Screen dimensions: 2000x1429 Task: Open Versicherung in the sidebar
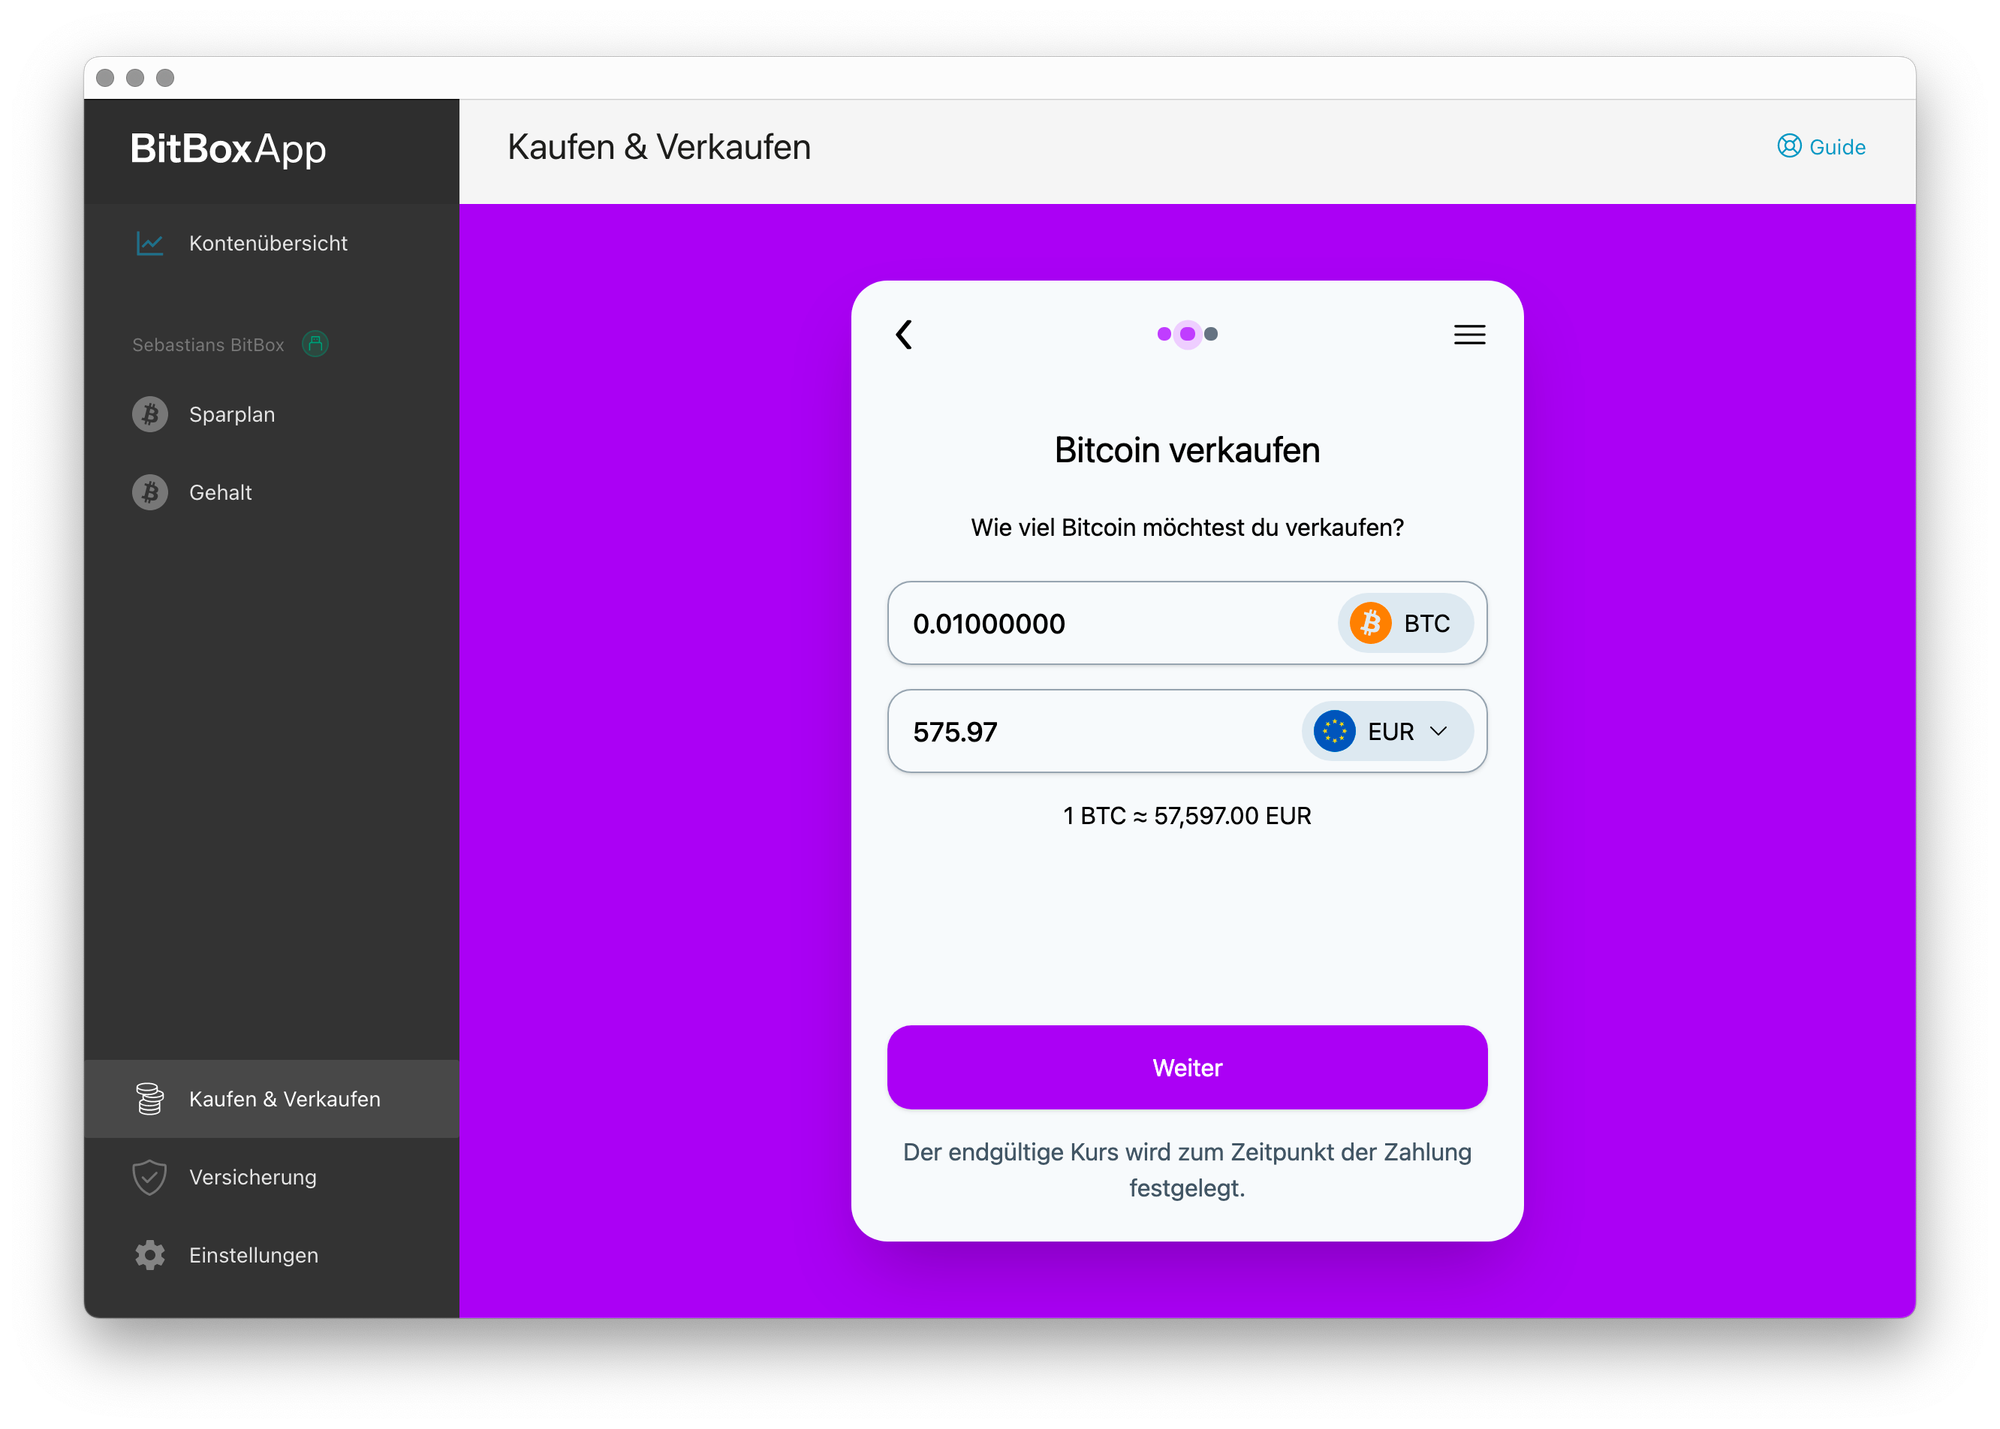tap(271, 1177)
